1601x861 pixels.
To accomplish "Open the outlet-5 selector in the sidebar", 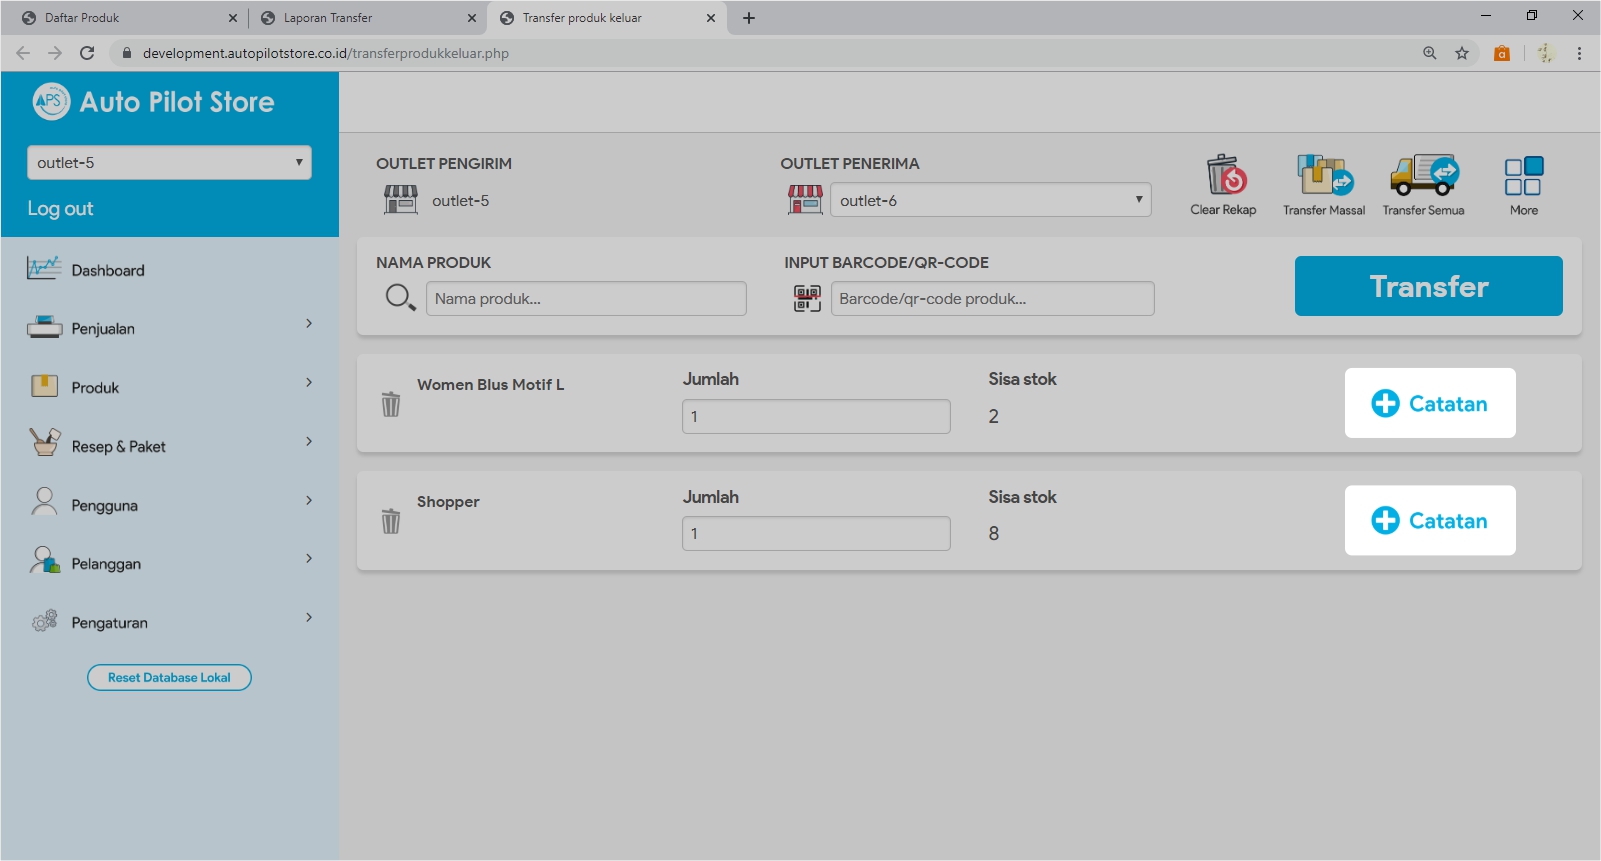I will 169,163.
